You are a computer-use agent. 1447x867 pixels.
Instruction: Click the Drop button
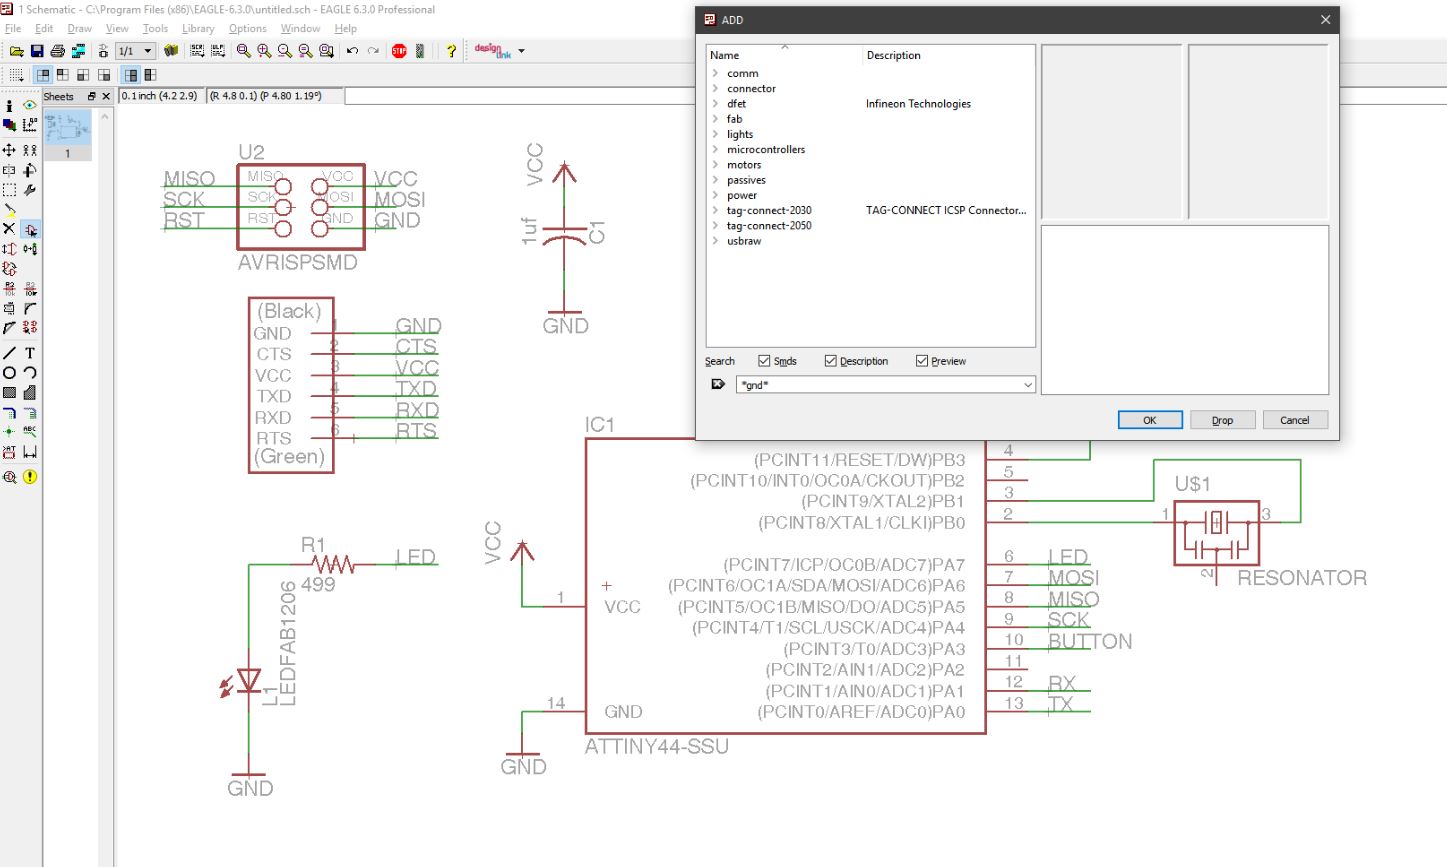1222,420
